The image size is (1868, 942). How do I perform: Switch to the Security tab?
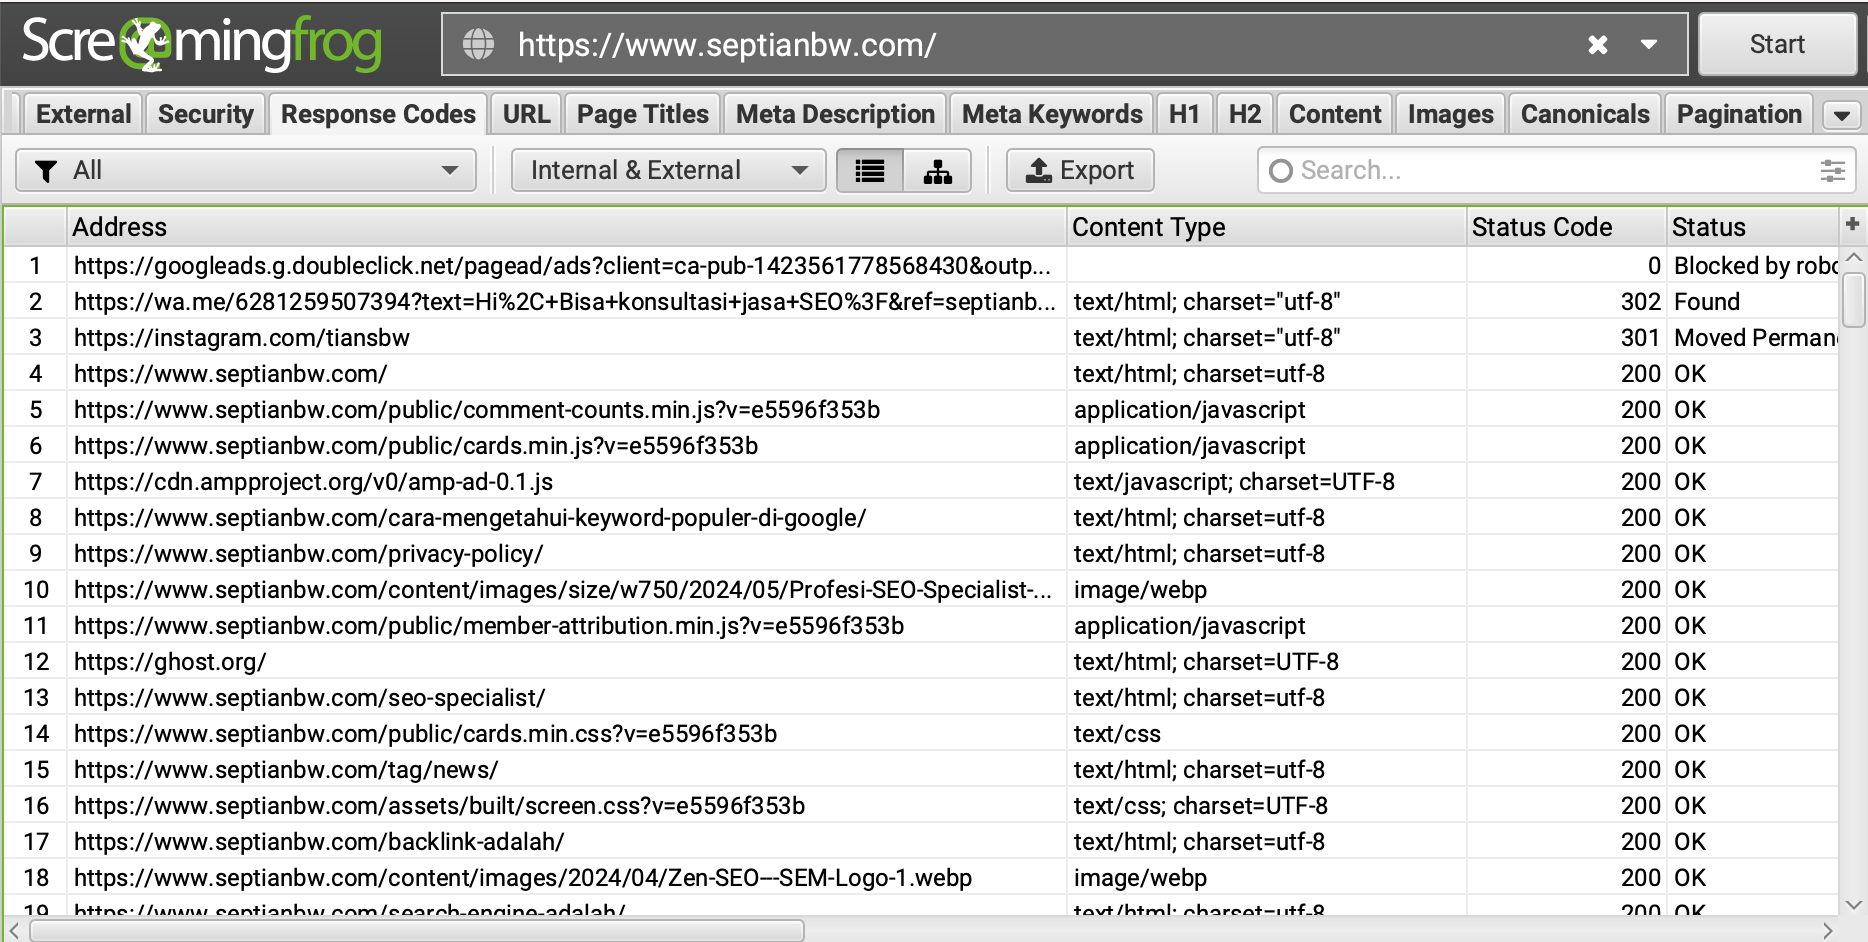(x=205, y=114)
